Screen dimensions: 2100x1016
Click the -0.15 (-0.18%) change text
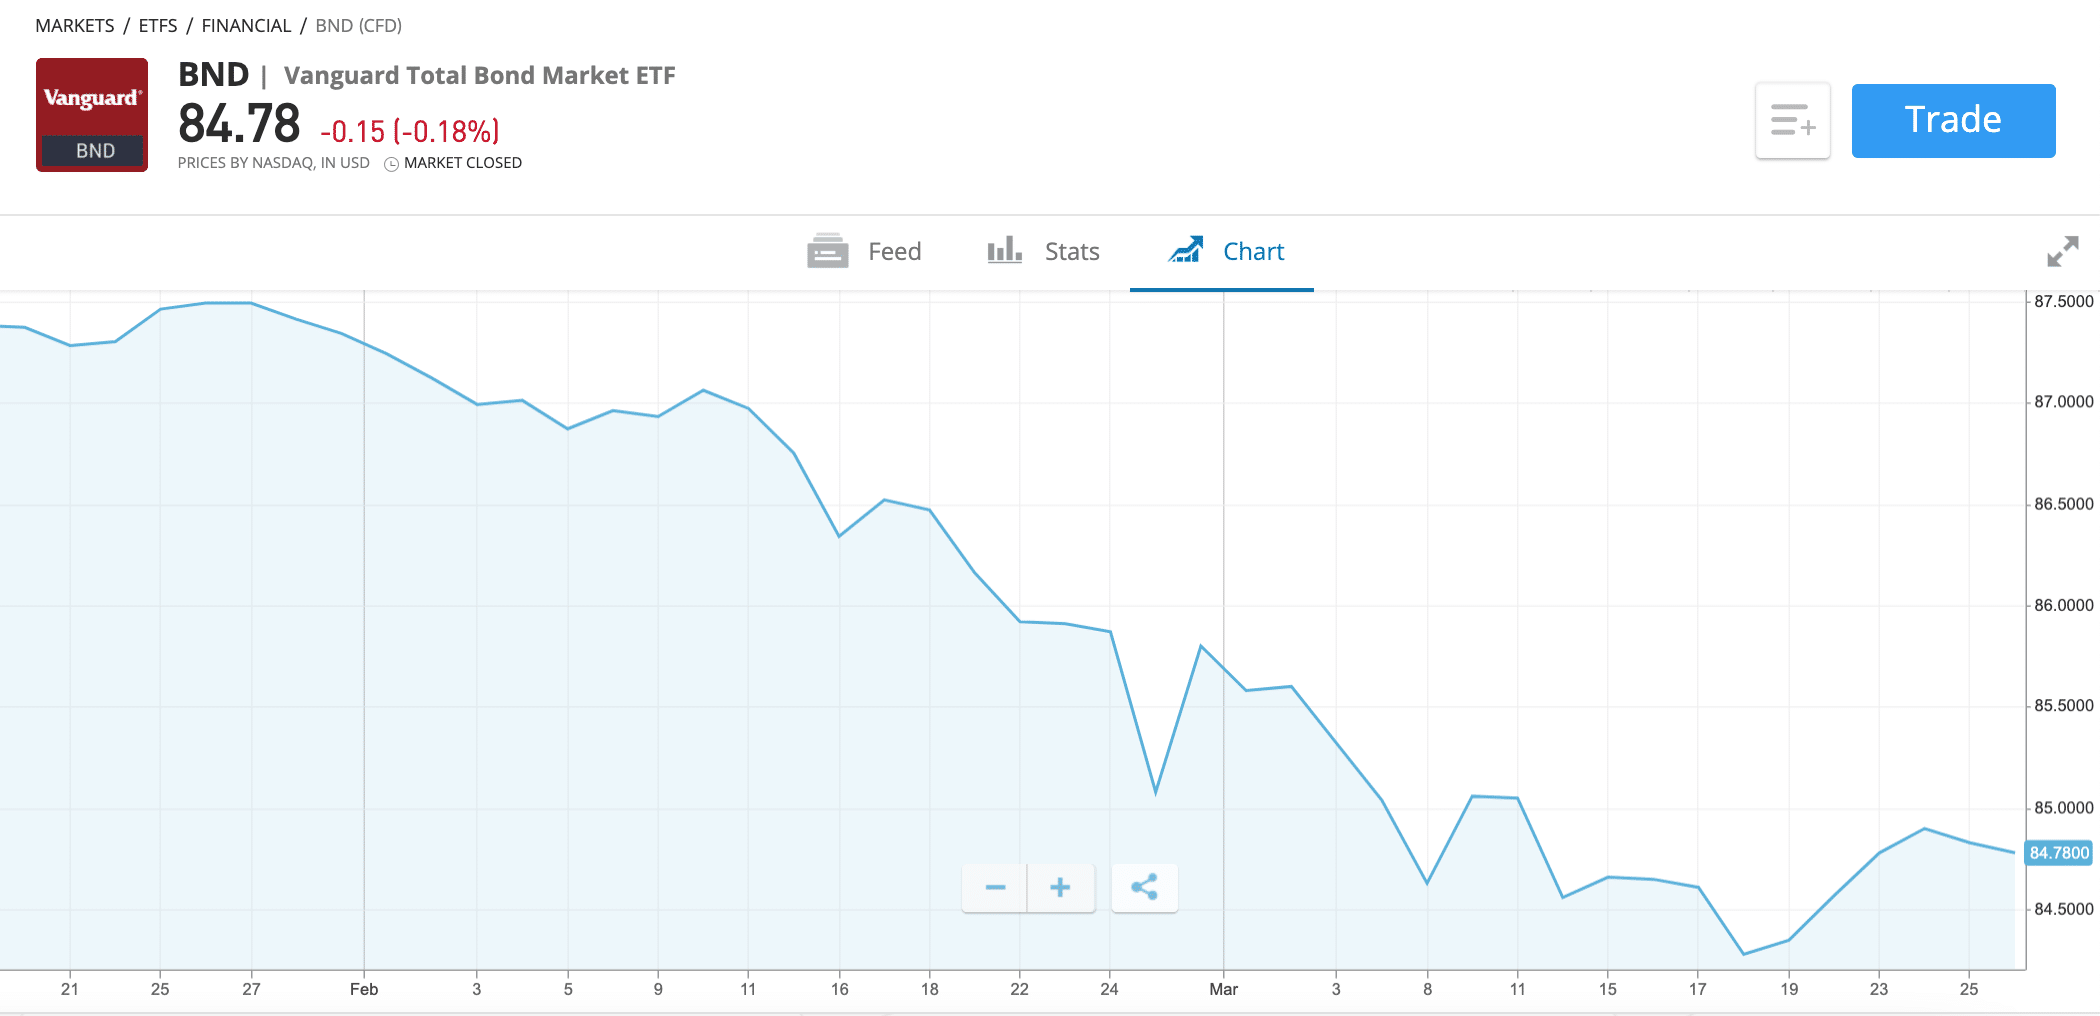click(410, 131)
